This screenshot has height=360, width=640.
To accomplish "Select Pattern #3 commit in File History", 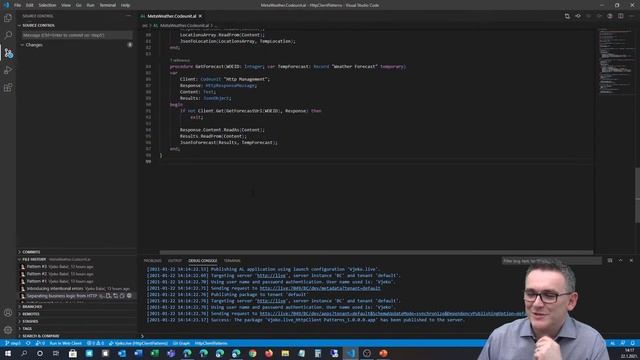I will (x=77, y=267).
